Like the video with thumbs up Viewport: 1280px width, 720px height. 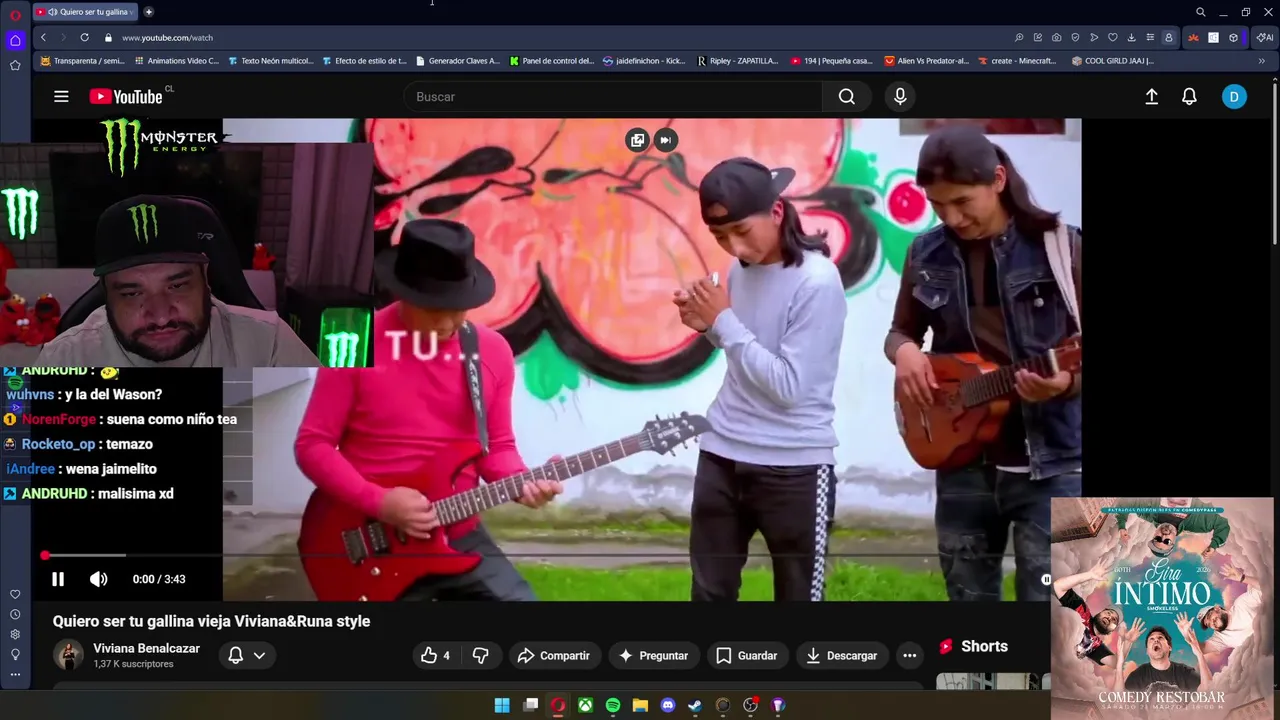[x=435, y=656]
